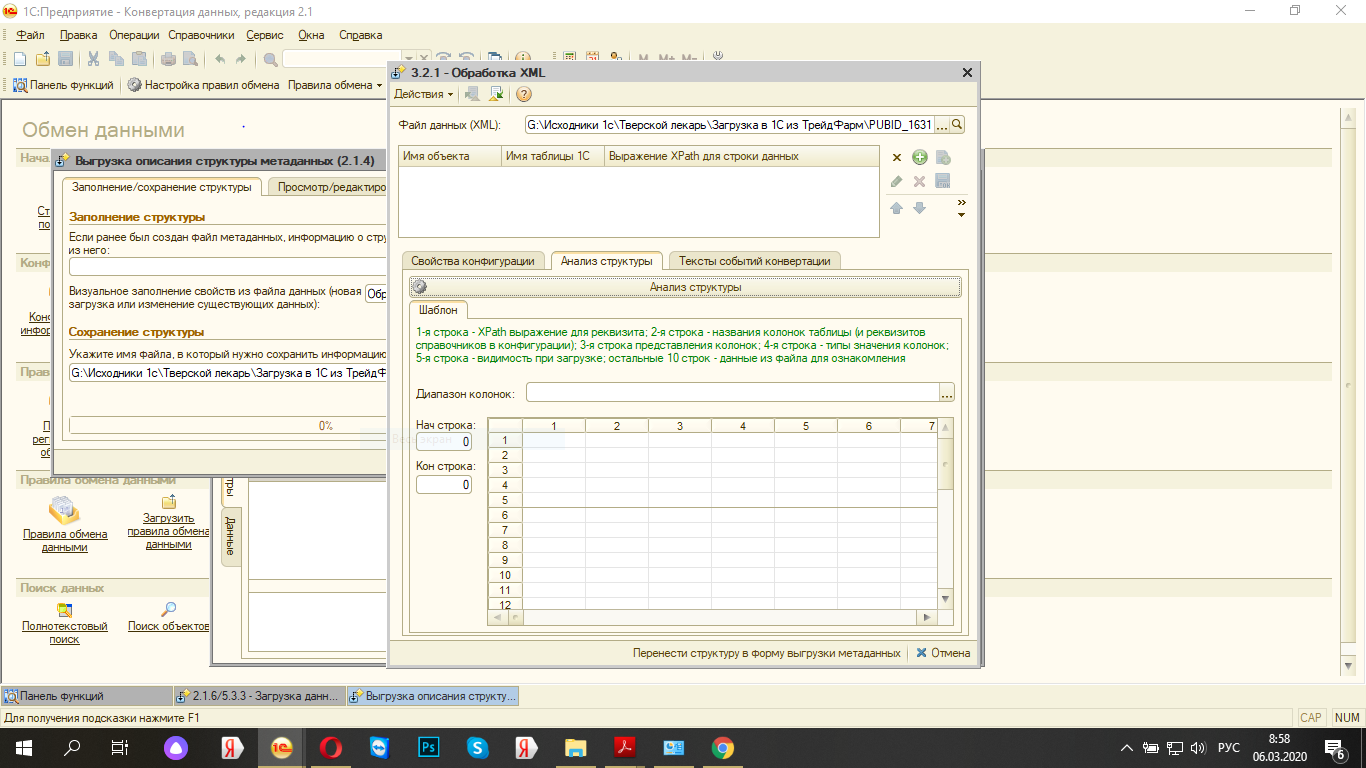1366x768 pixels.
Task: Click the pencil edit row icon
Action: [897, 181]
